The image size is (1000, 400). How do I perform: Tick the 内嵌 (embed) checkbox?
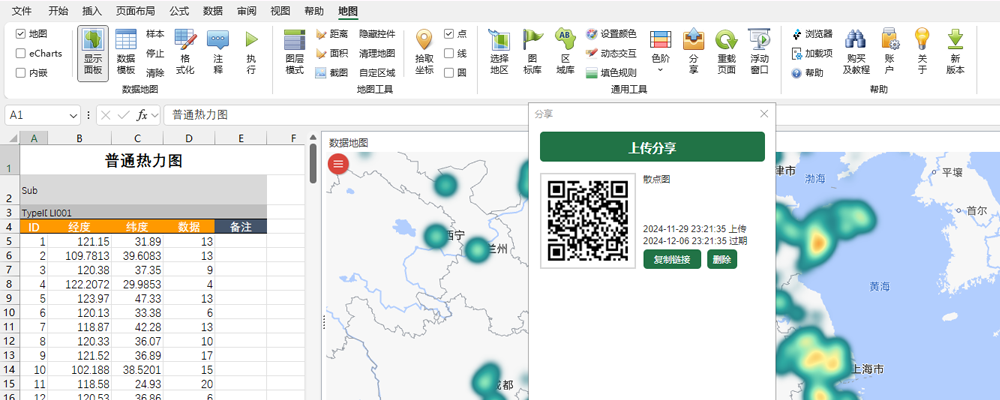[x=21, y=73]
